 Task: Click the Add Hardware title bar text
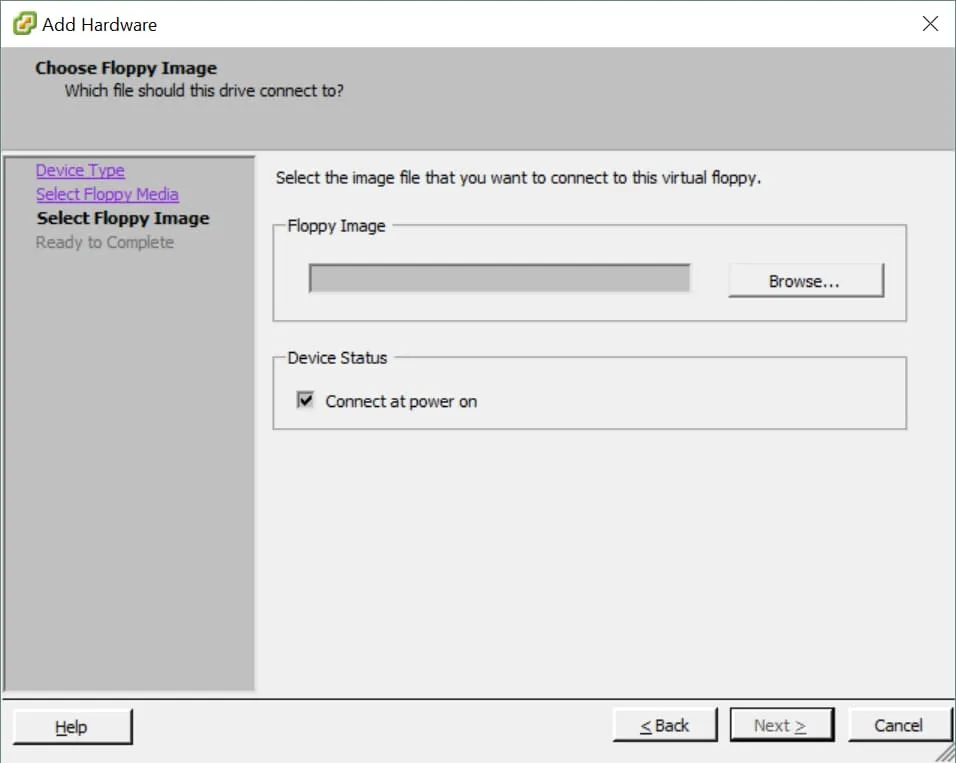(99, 25)
